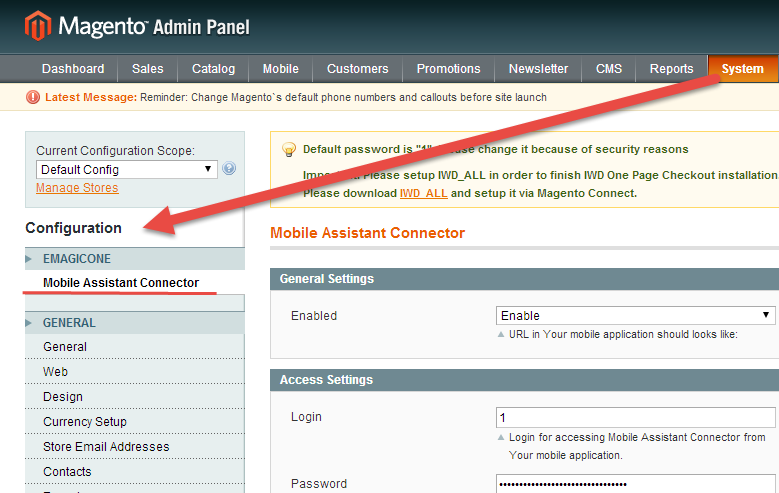Click the 'Reminder: Change Magento's default' message

pos(343,97)
